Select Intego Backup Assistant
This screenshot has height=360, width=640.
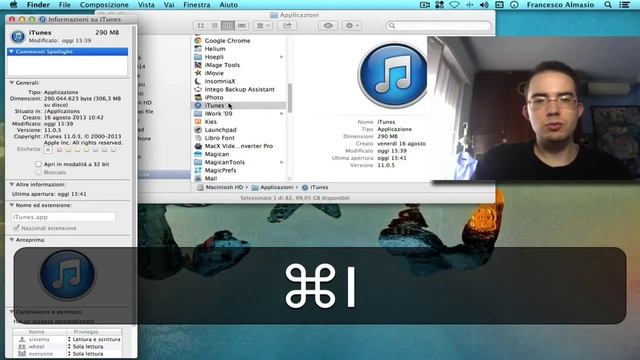[x=240, y=89]
